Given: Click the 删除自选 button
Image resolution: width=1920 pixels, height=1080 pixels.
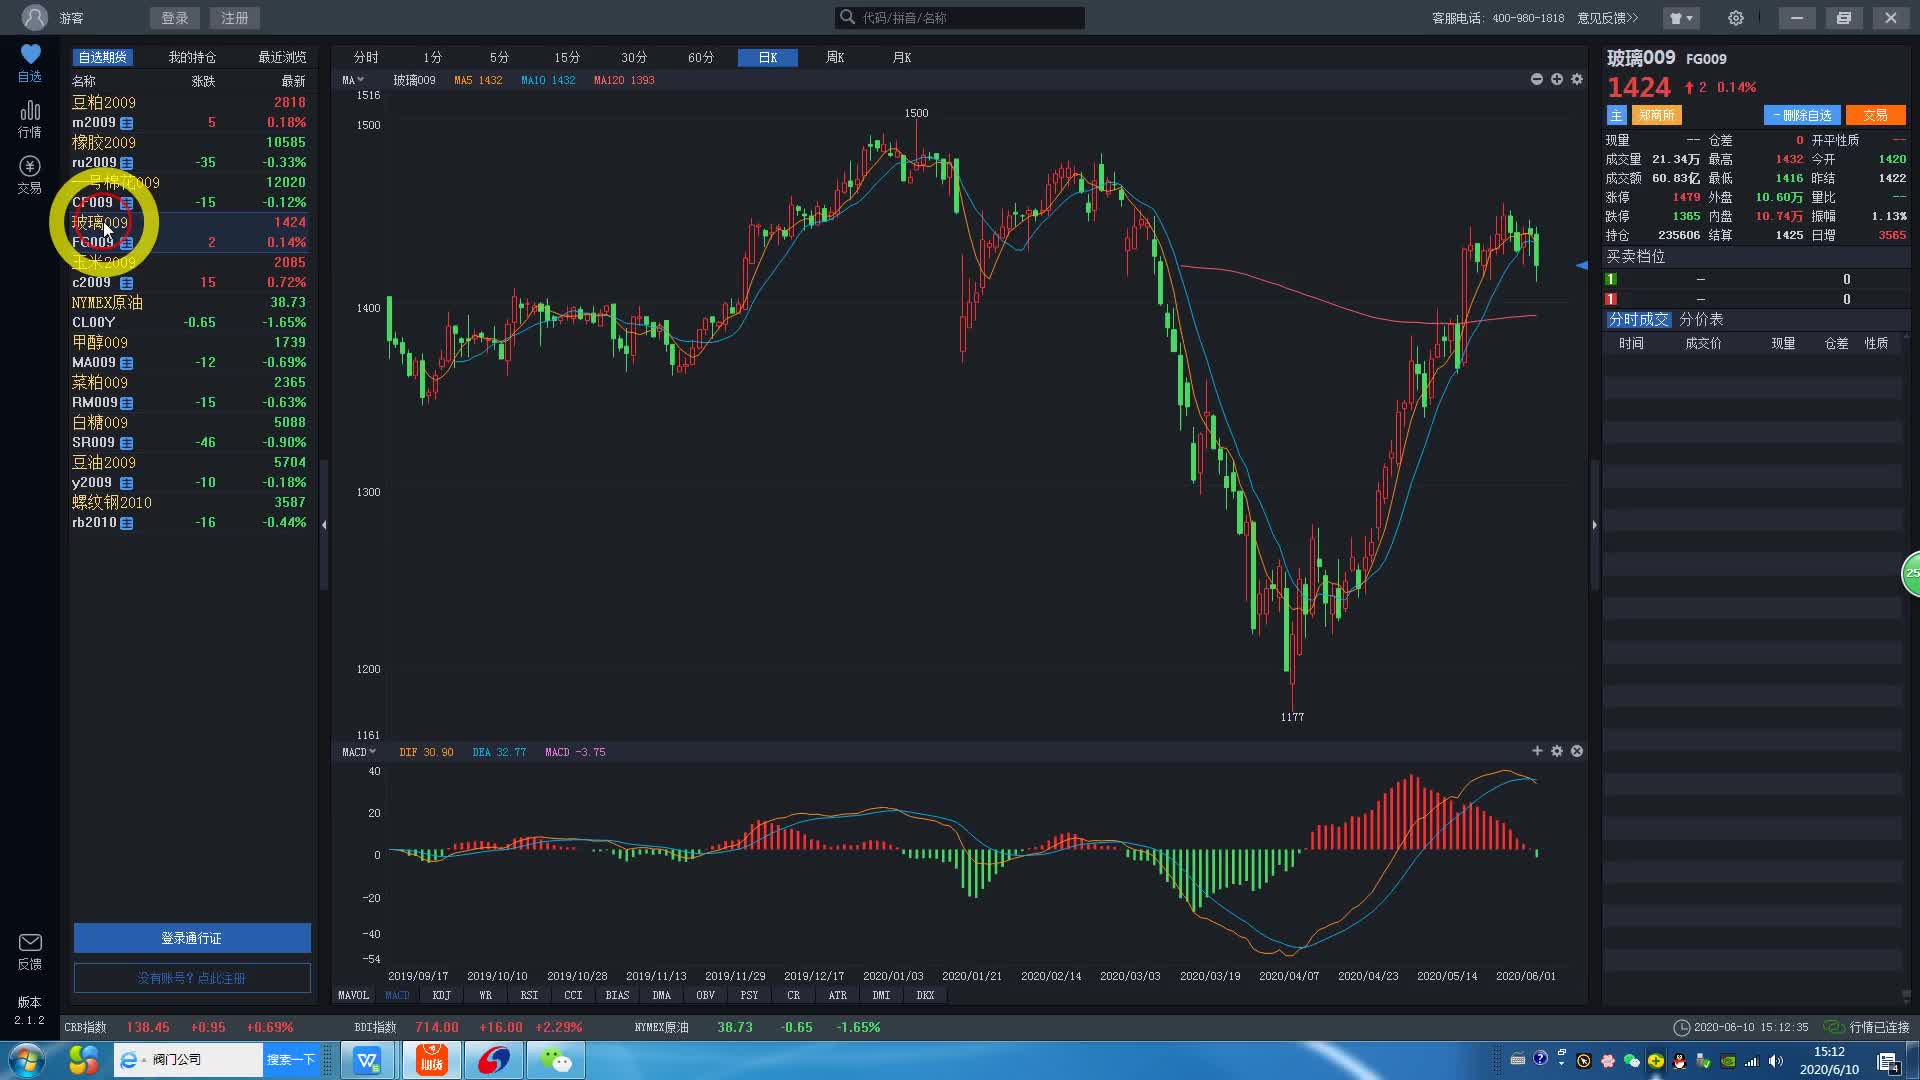Looking at the screenshot, I should click(x=1802, y=115).
